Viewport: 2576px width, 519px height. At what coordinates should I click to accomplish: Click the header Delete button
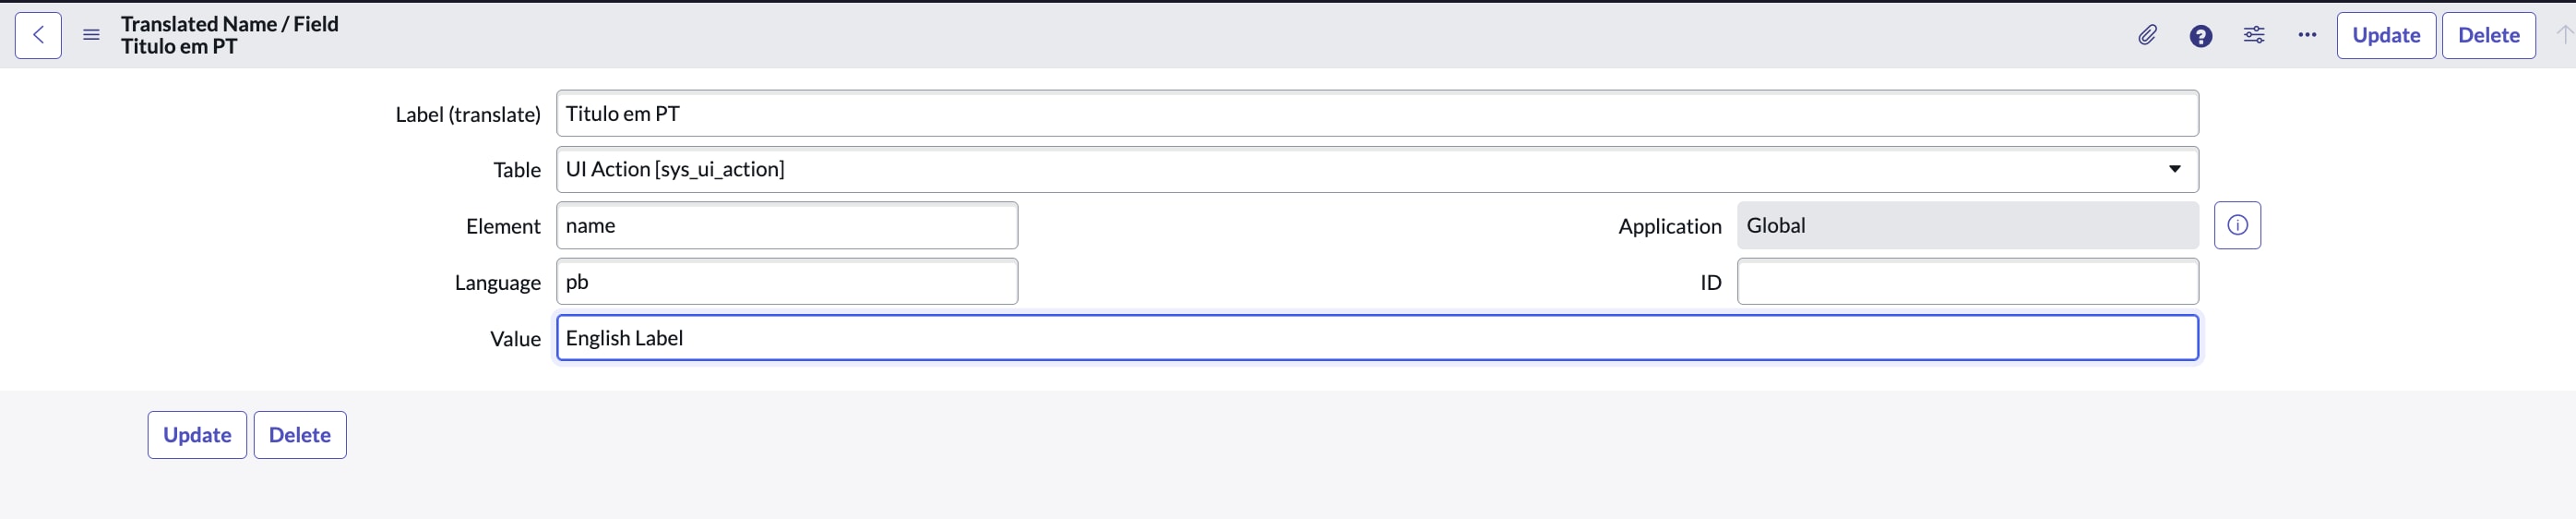(2488, 35)
